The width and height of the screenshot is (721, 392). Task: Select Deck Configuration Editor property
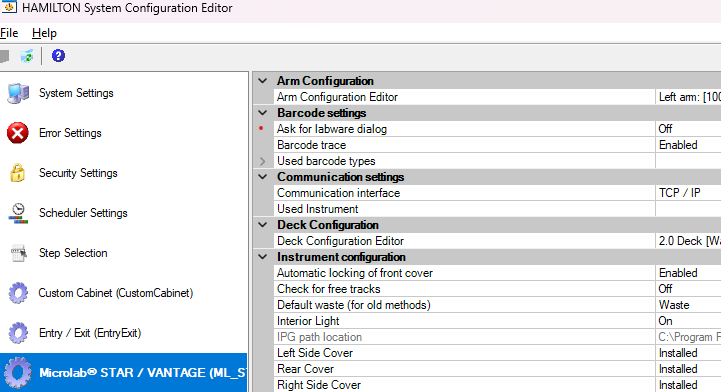[x=464, y=241]
